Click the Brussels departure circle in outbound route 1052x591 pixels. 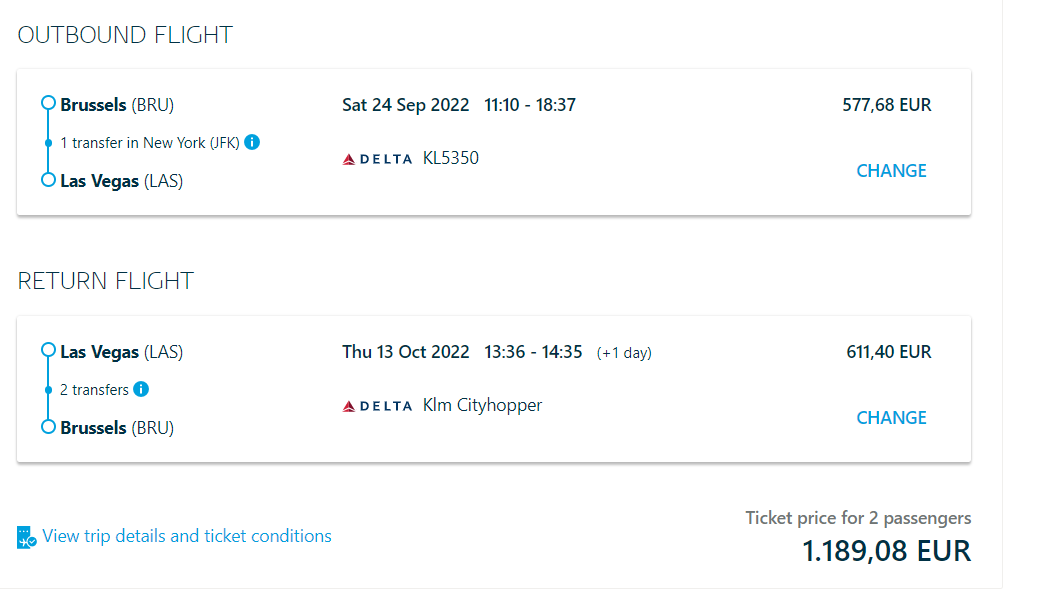click(x=47, y=104)
